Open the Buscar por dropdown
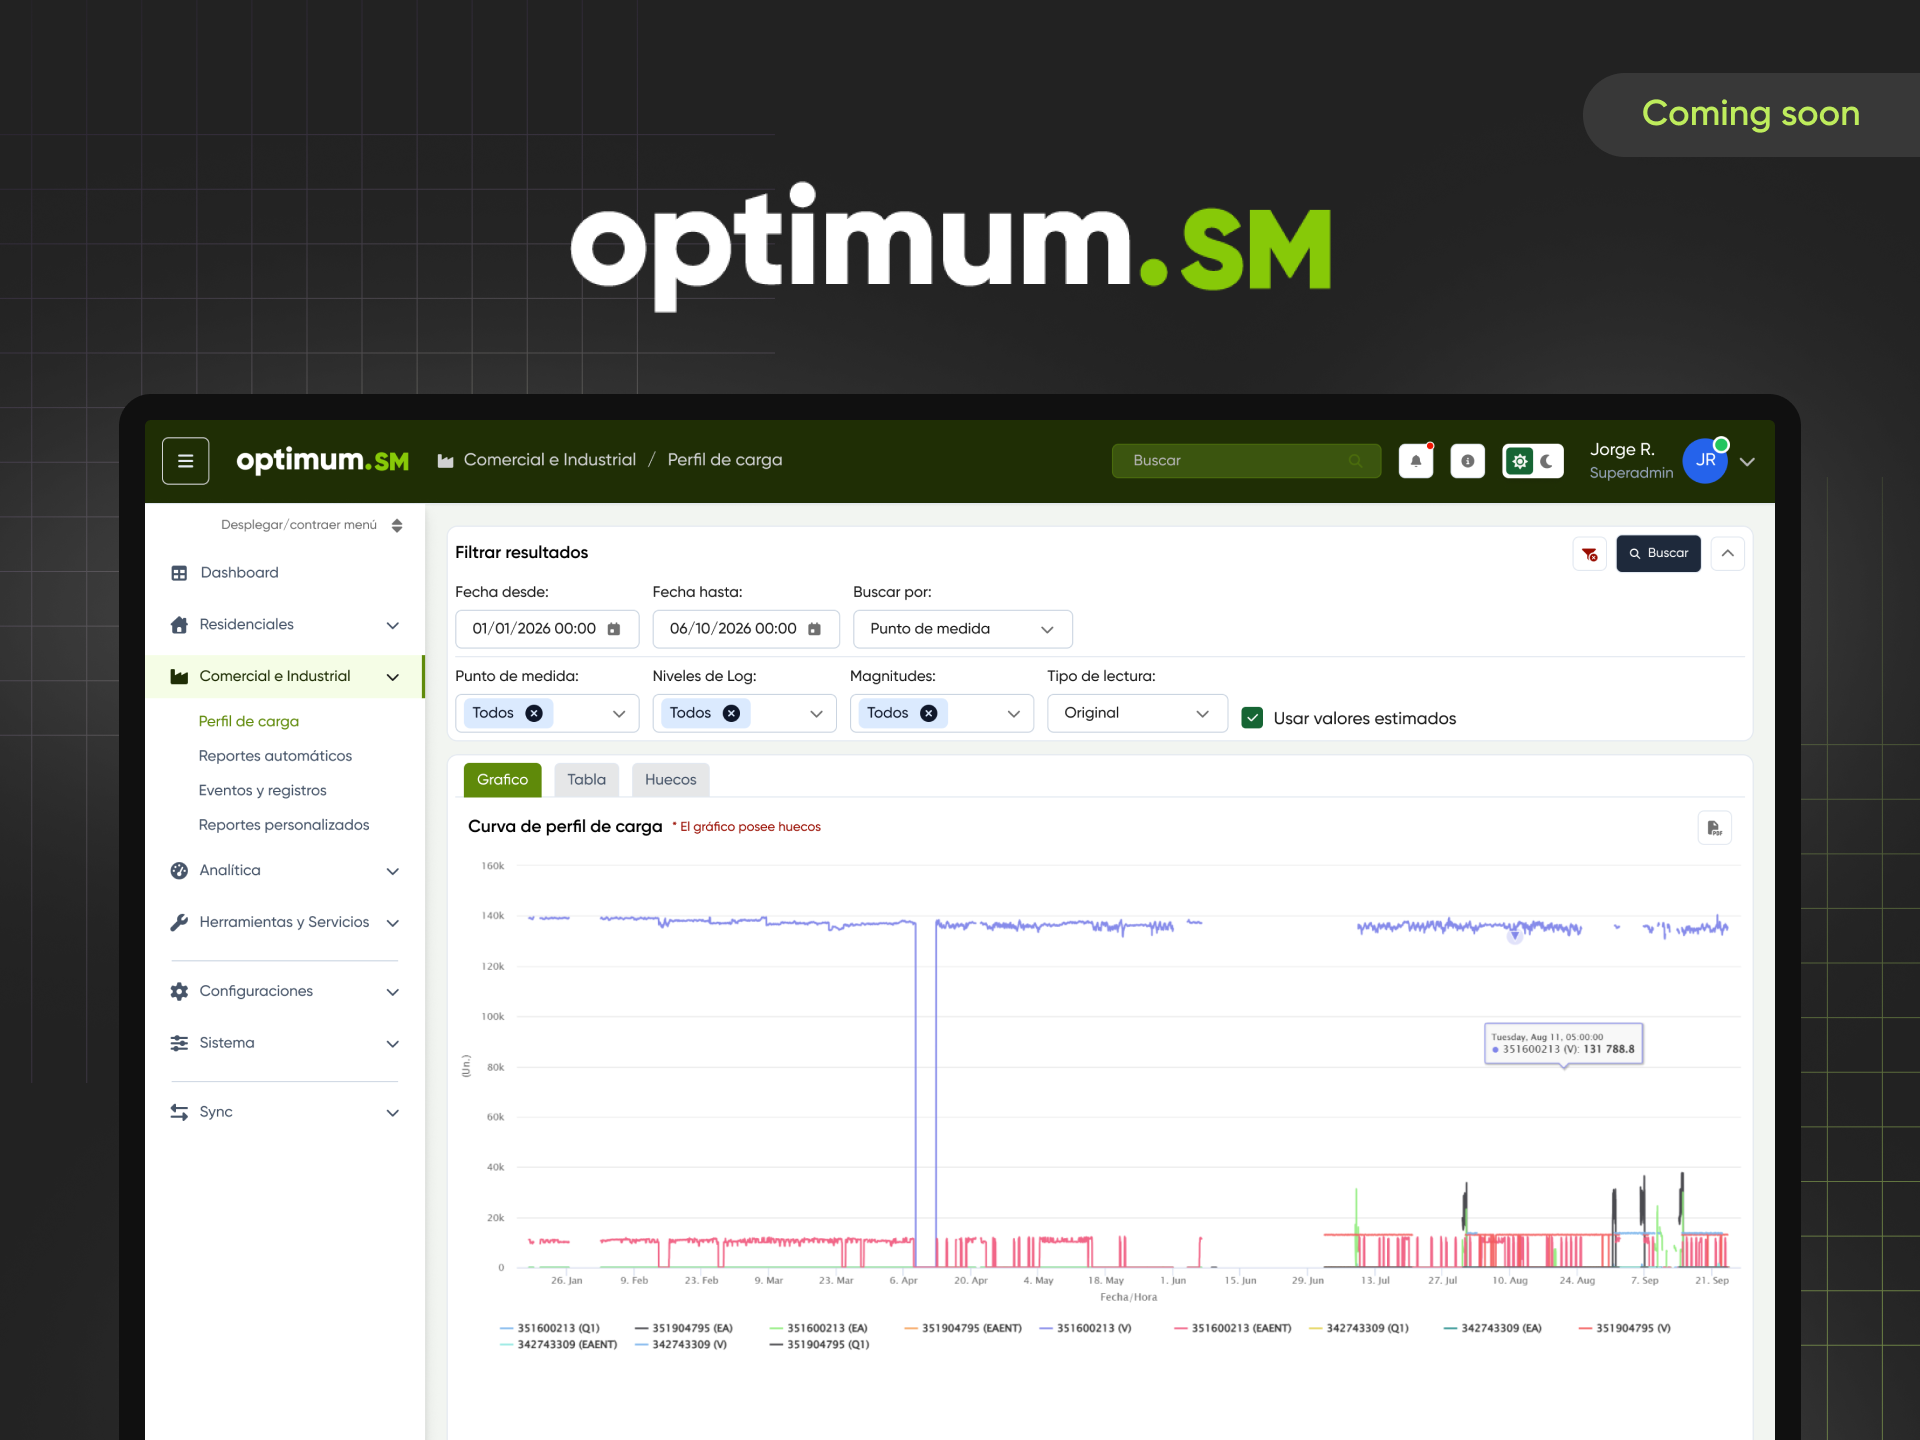The image size is (1920, 1440). pos(962,629)
